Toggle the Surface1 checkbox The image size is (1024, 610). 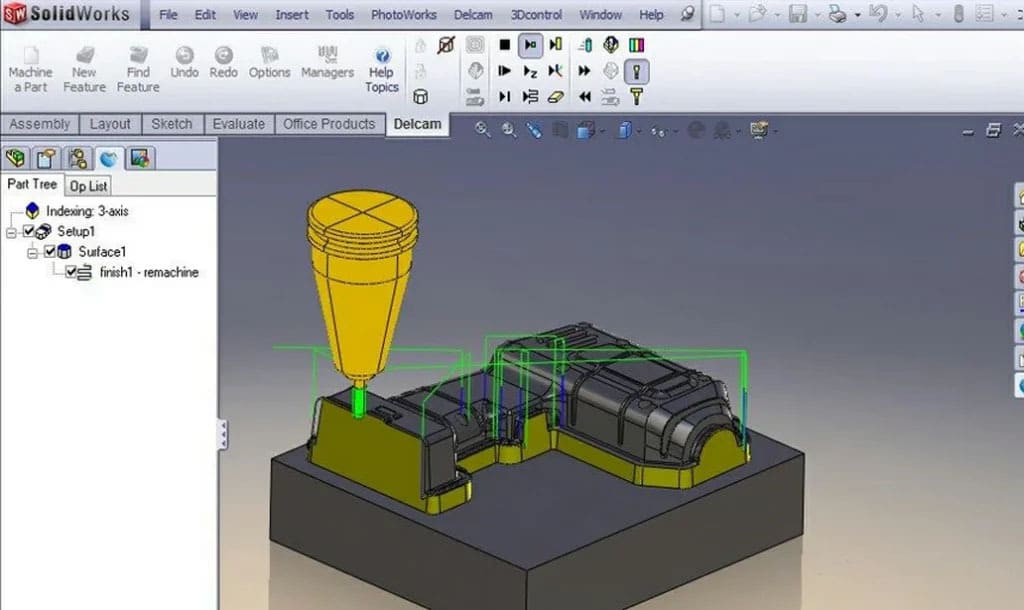pyautogui.click(x=50, y=252)
